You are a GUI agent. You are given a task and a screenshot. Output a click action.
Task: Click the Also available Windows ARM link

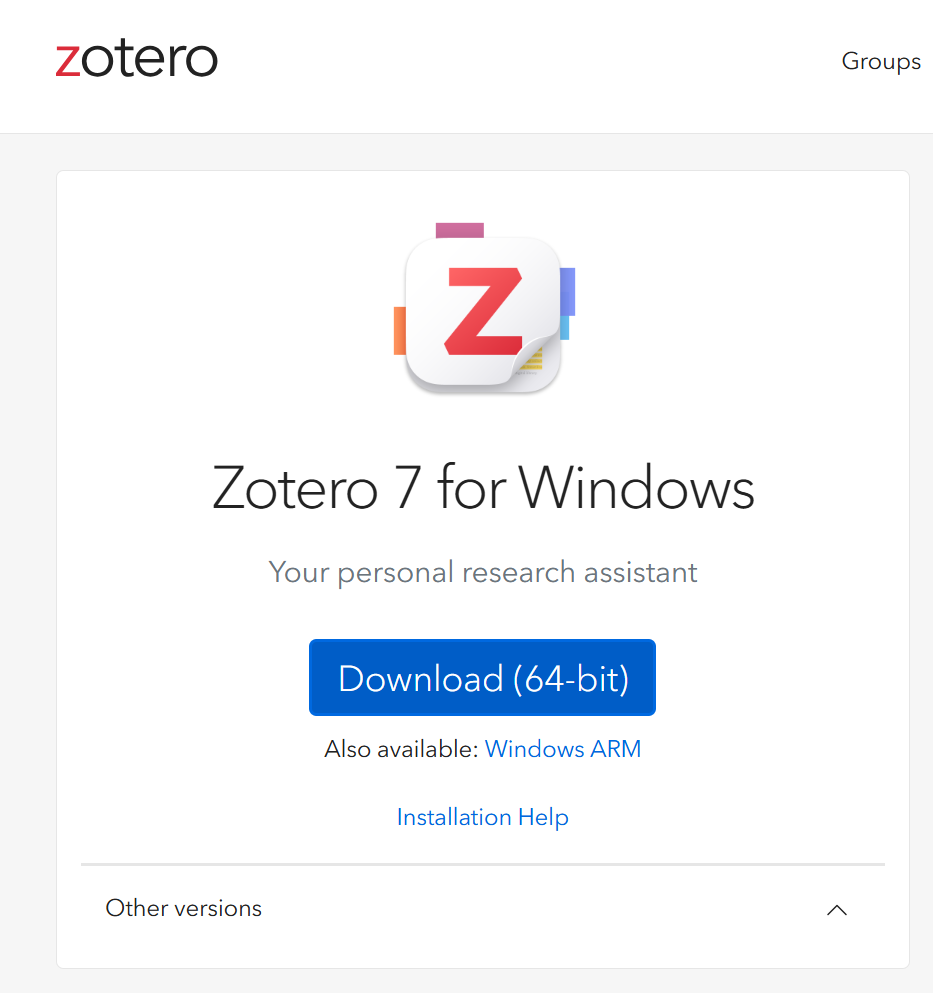coord(562,749)
